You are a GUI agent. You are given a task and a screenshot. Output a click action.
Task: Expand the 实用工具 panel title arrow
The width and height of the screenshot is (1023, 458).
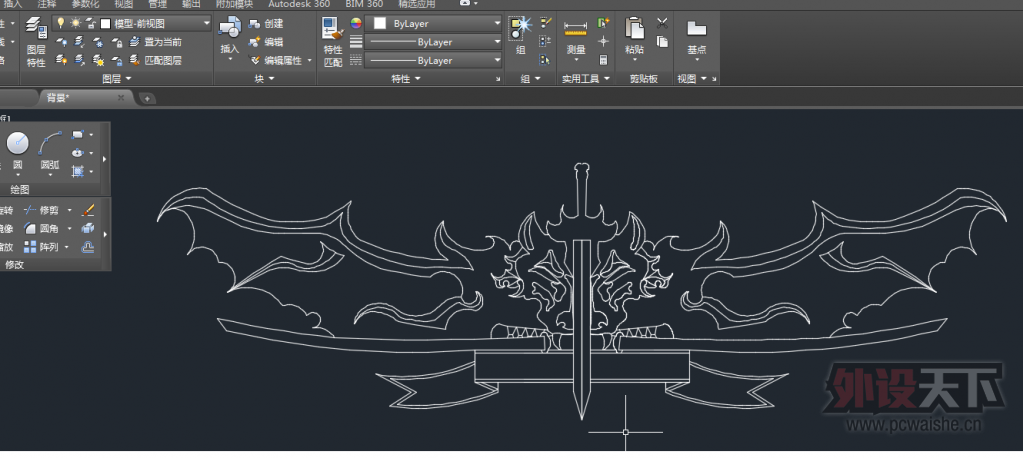(606, 78)
